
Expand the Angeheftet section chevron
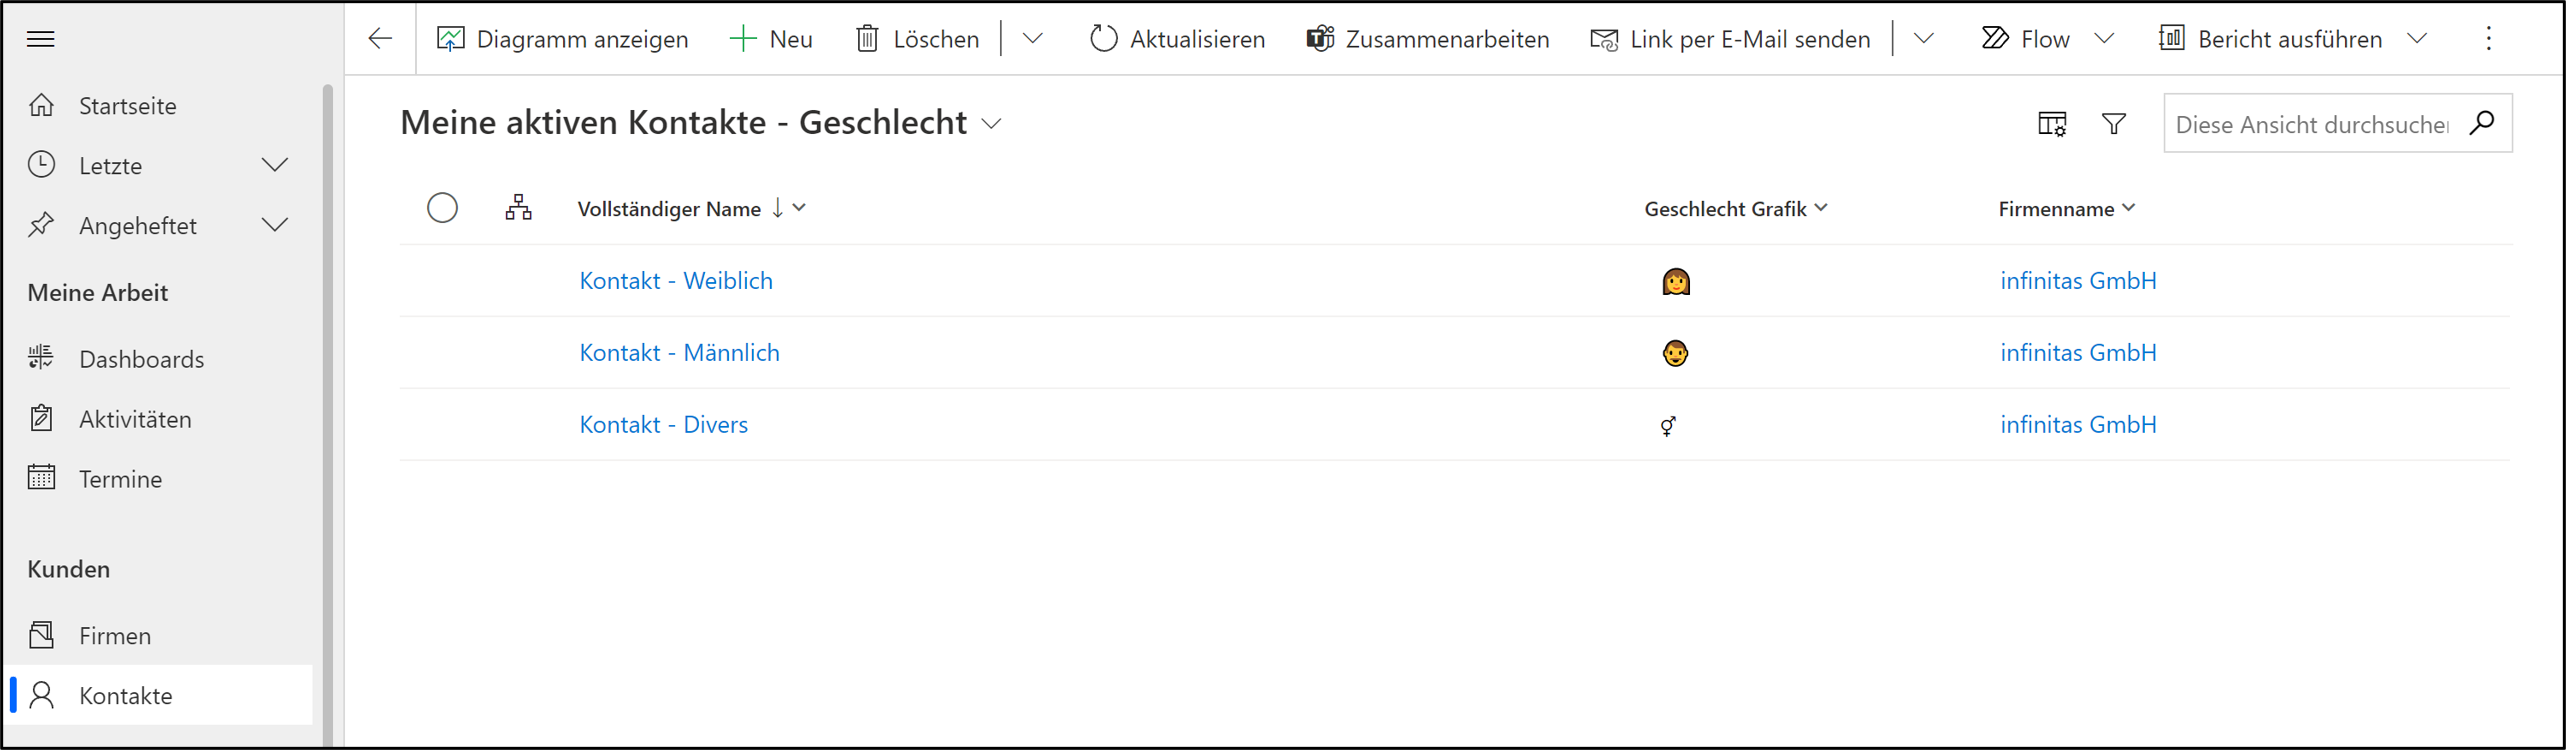coord(275,225)
